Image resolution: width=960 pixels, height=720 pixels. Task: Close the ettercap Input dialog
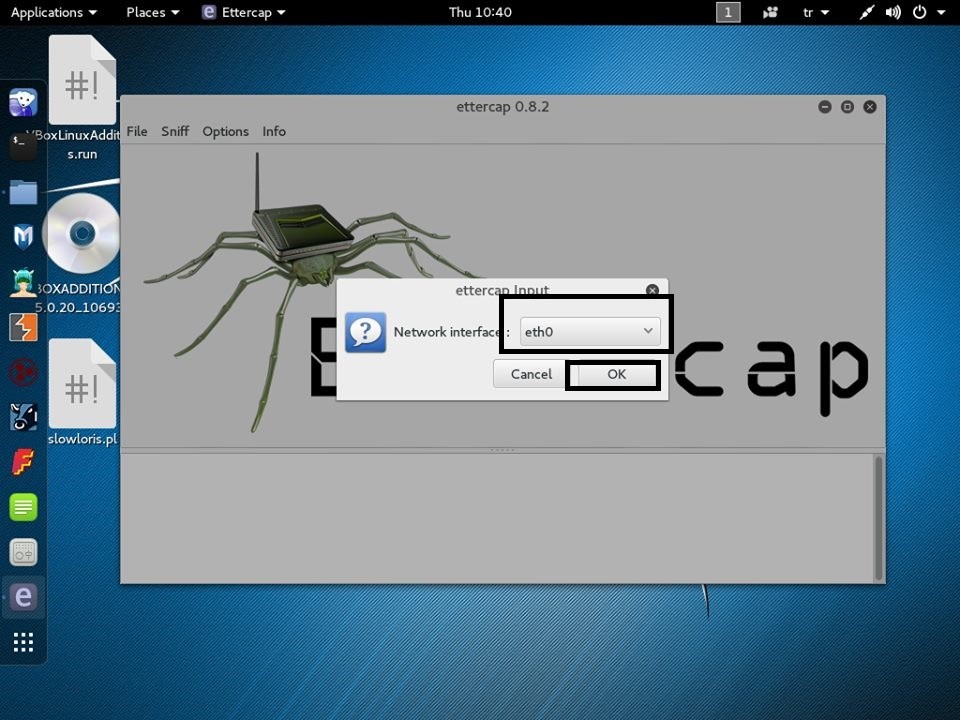tap(653, 290)
